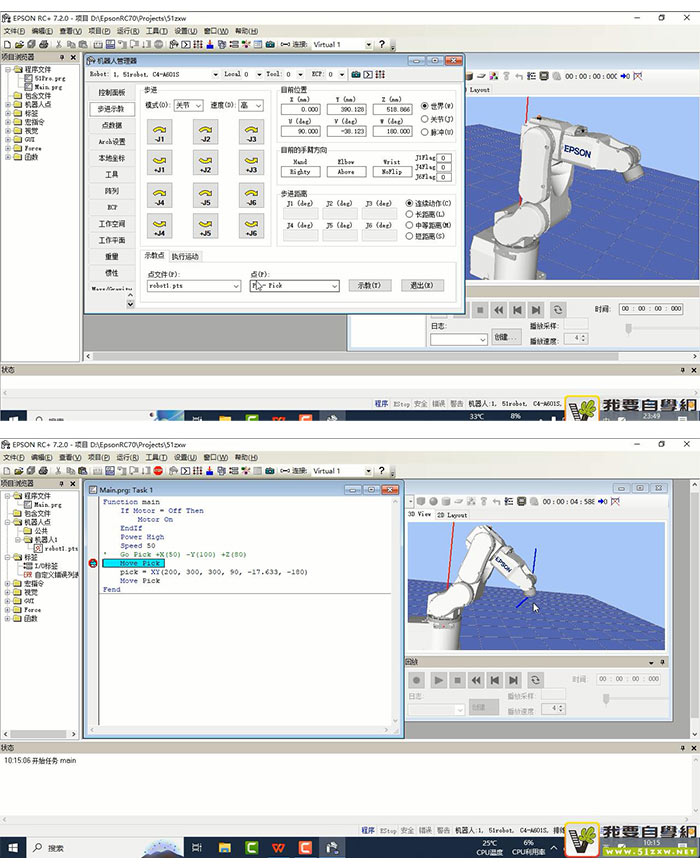The height and width of the screenshot is (866, 700).
Task: Select 连续动作(C) jog distance option
Action: click(409, 203)
